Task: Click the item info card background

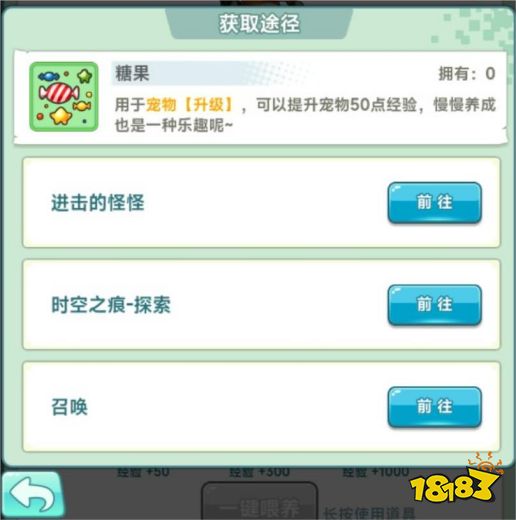Action: pyautogui.click(x=260, y=98)
